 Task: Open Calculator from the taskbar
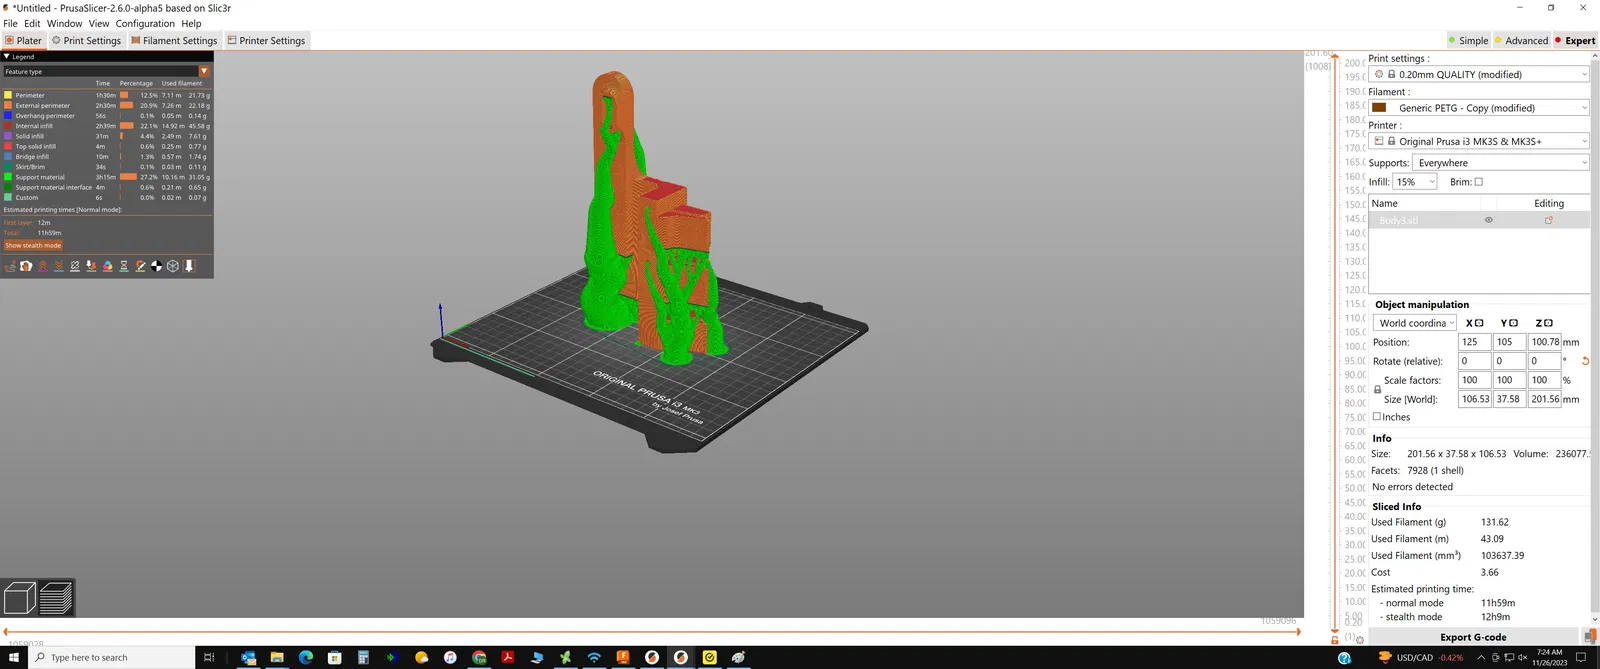pos(364,657)
